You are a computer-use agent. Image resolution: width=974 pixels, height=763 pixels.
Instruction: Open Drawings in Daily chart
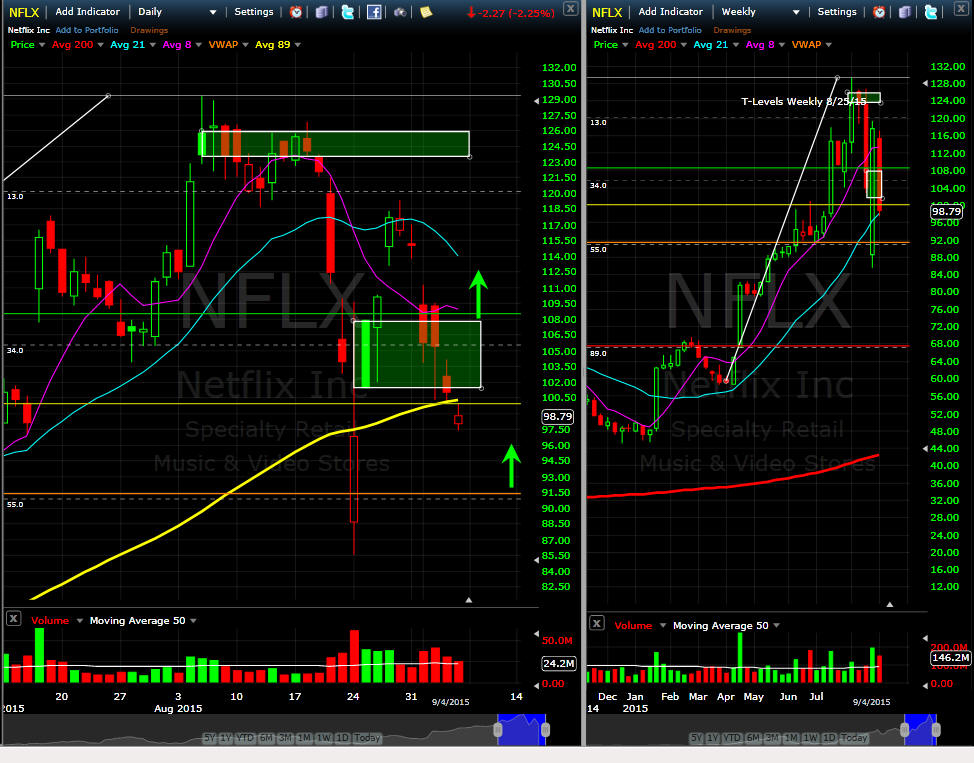point(149,30)
